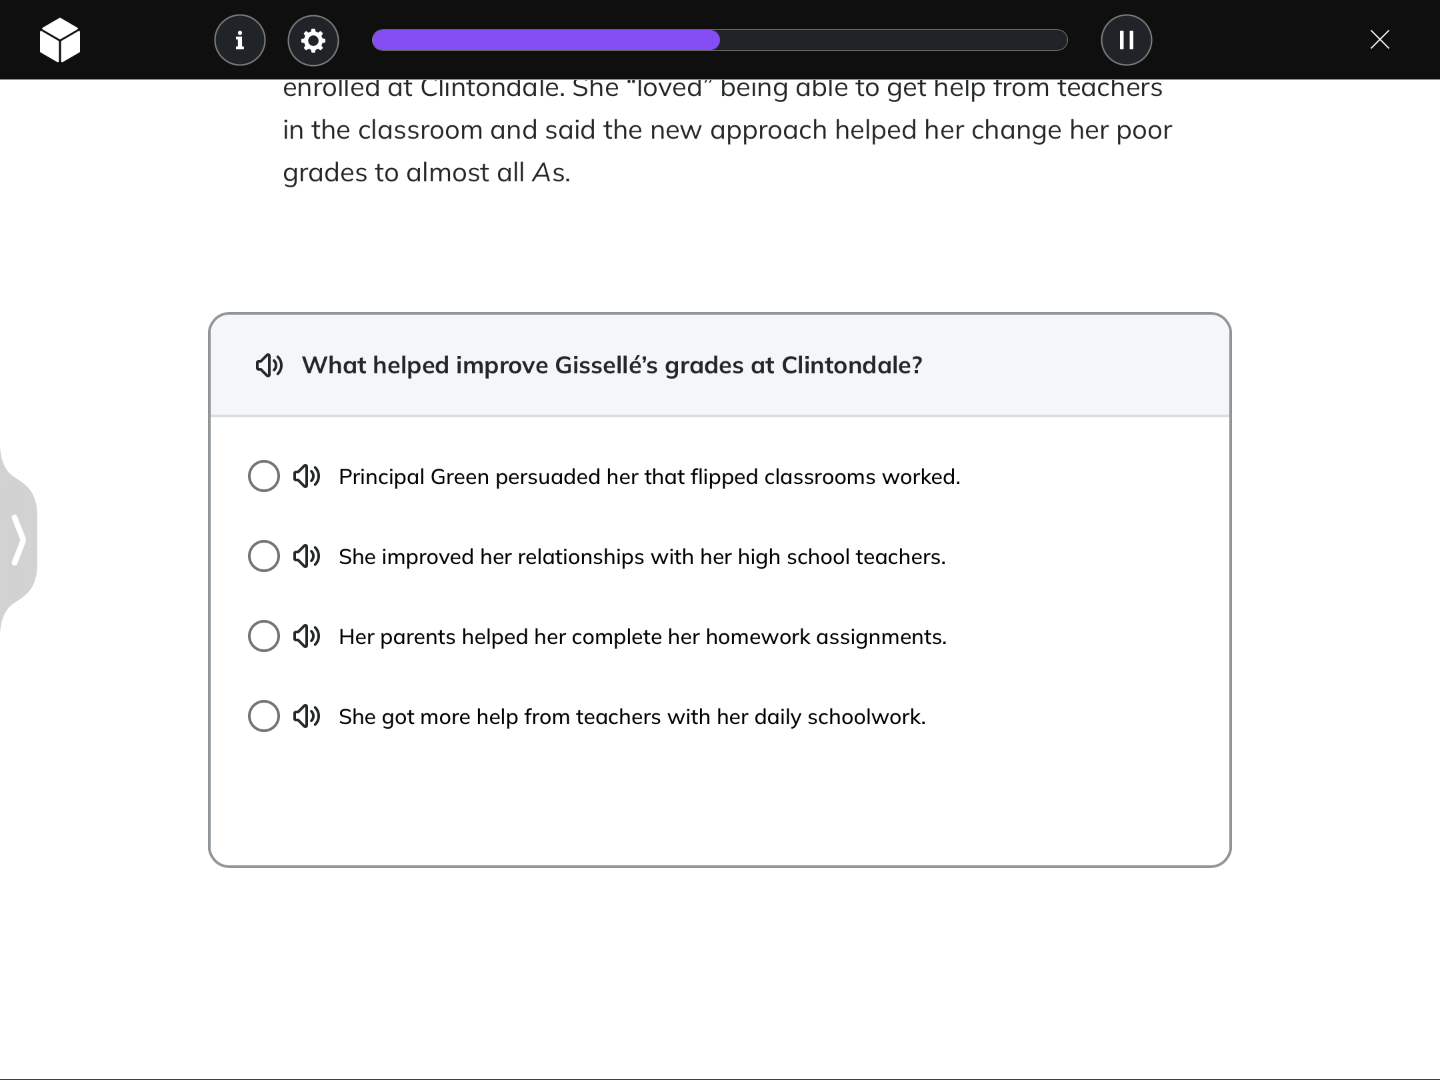The height and width of the screenshot is (1080, 1440).
Task: Open settings with the gear icon
Action: coord(313,40)
